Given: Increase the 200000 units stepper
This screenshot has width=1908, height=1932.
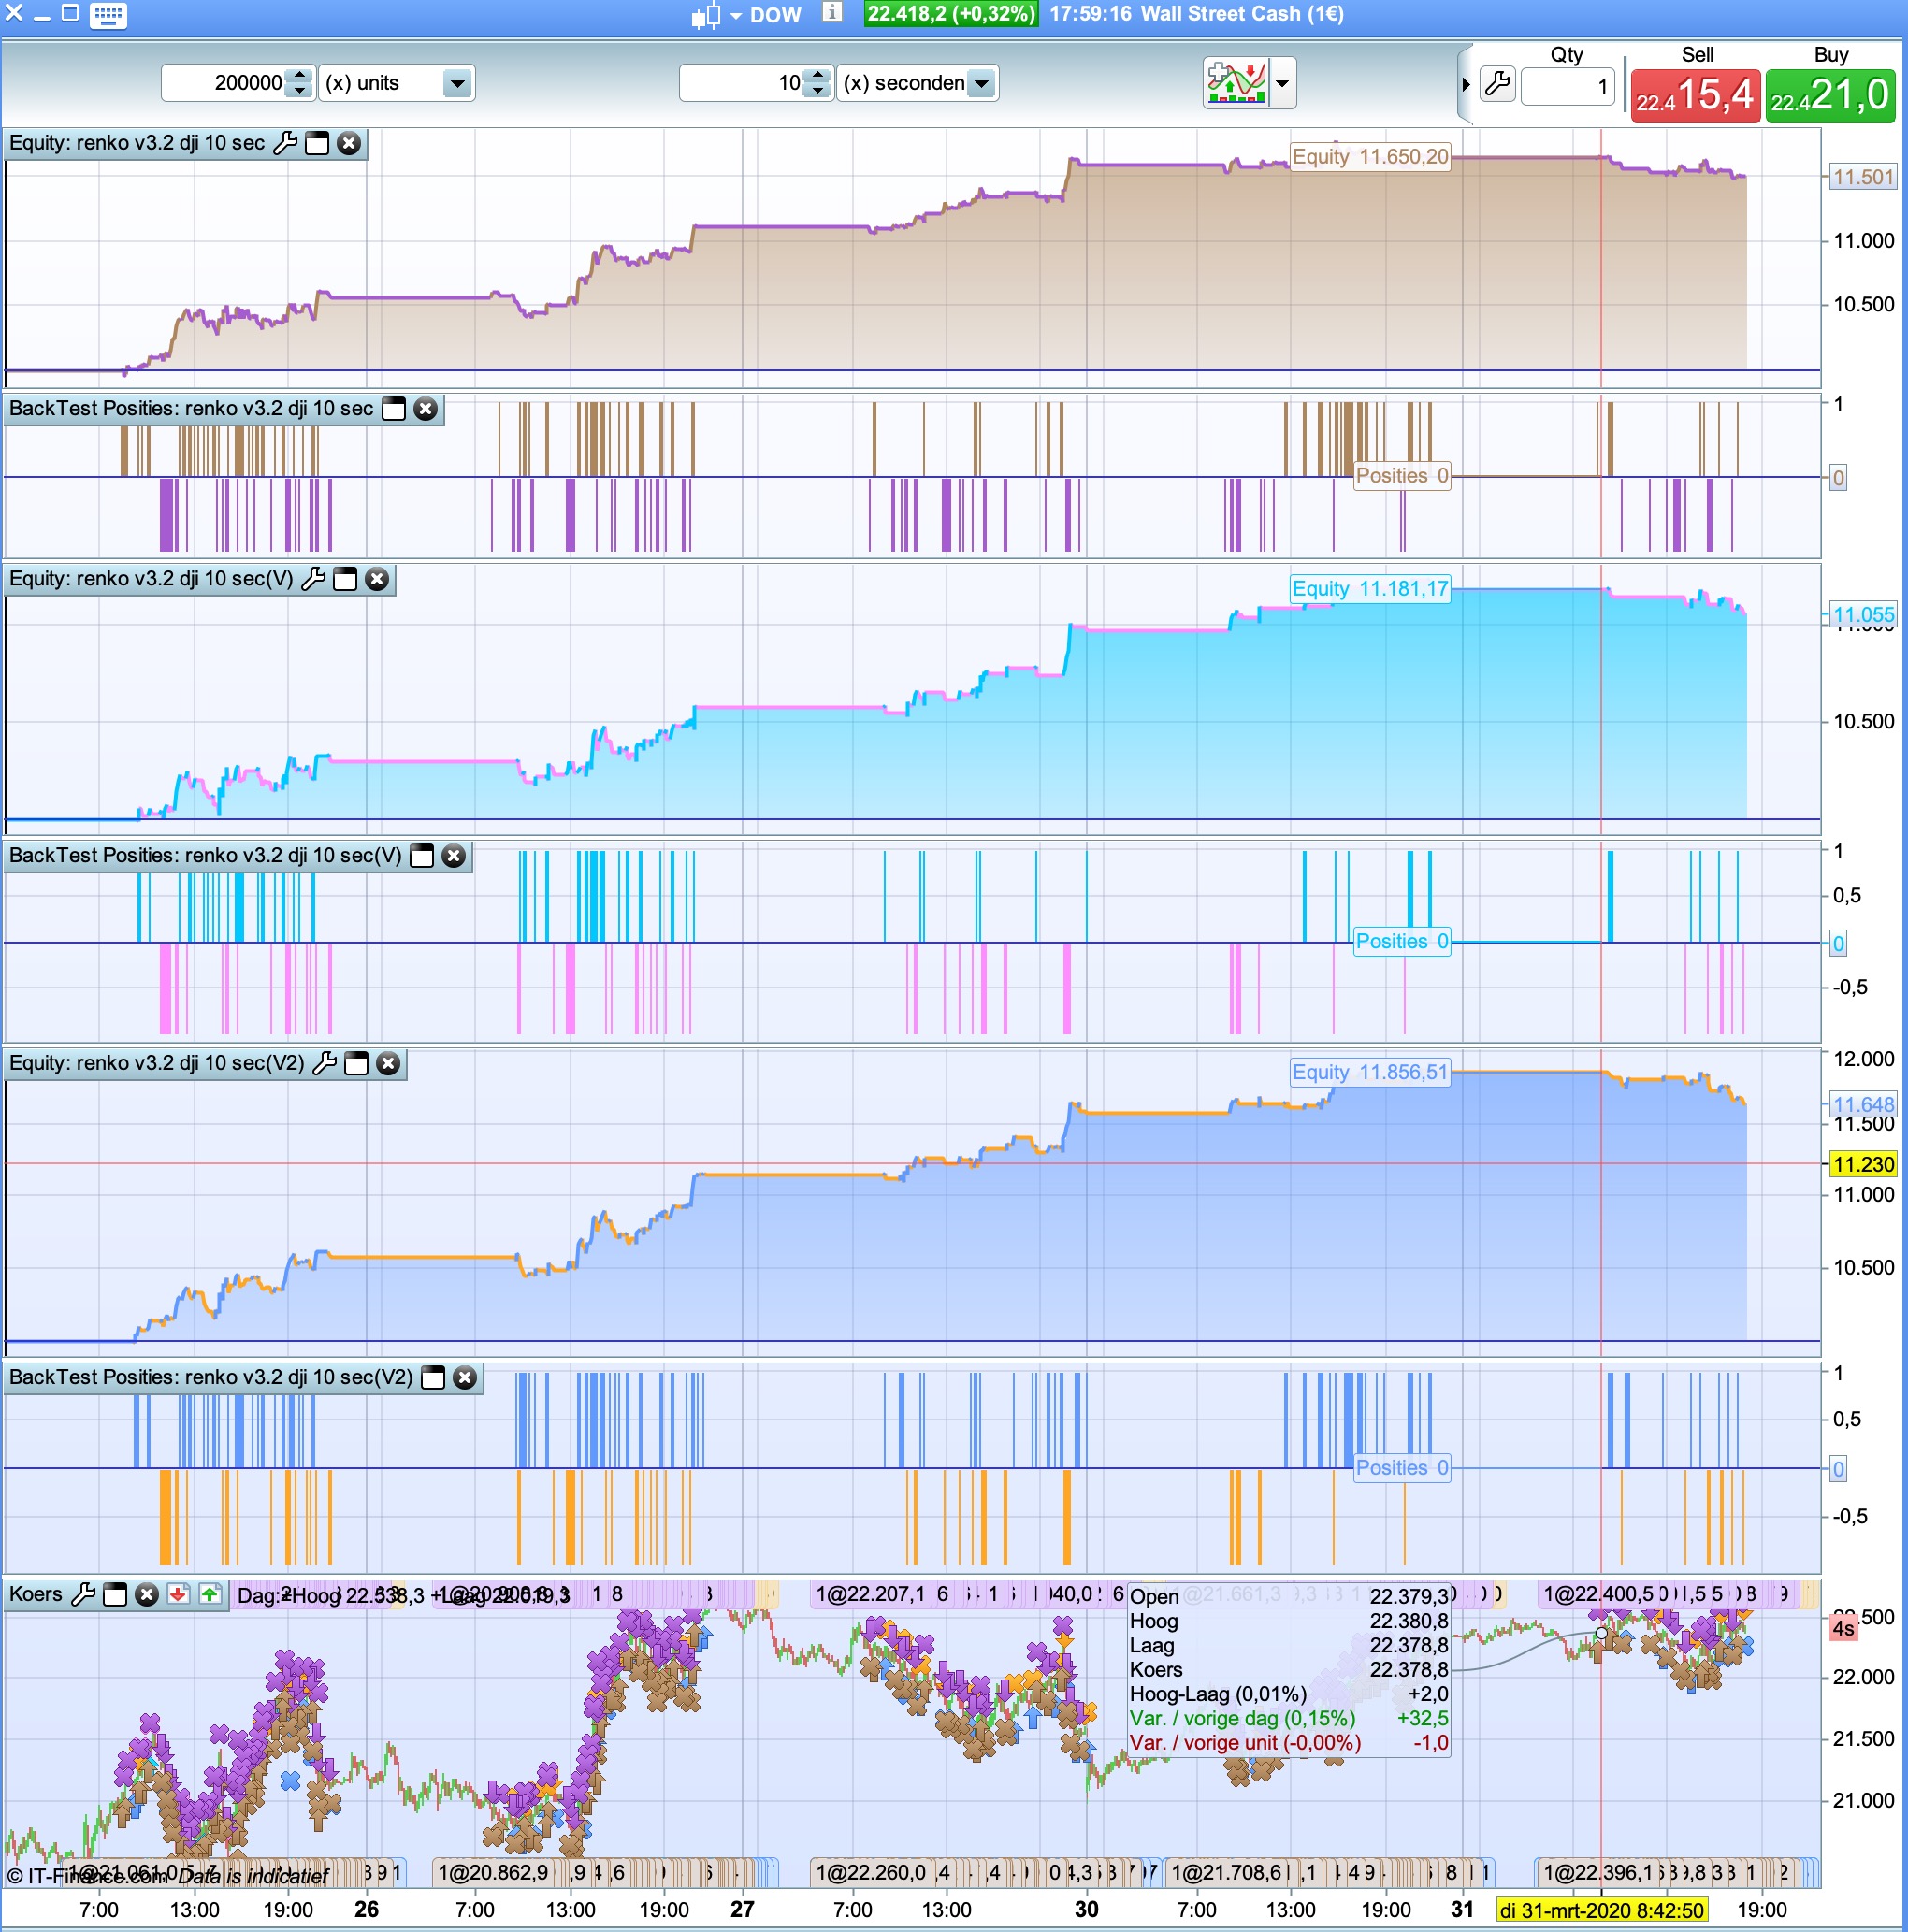Looking at the screenshot, I should click(299, 76).
